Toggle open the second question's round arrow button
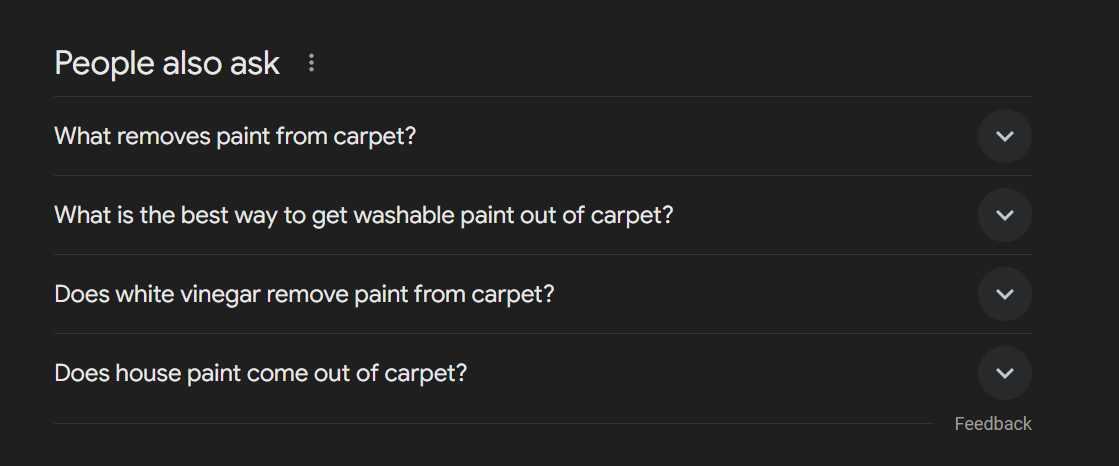This screenshot has width=1119, height=466. coord(1004,215)
